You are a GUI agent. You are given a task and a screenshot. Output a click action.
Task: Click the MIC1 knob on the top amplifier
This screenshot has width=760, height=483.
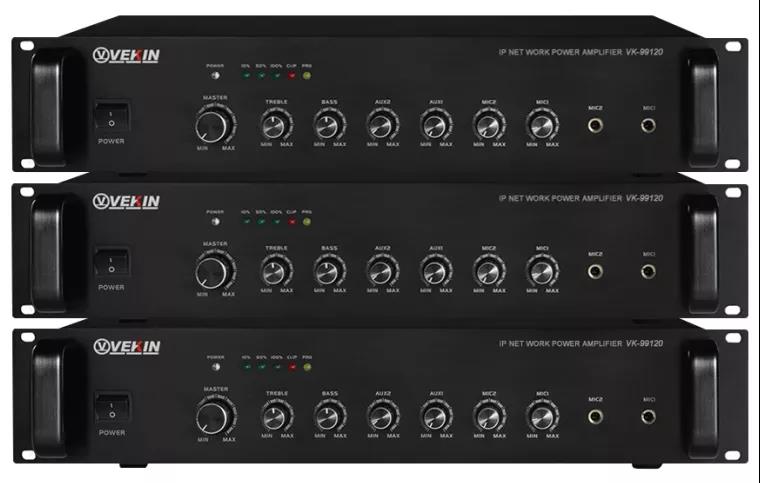(x=542, y=126)
